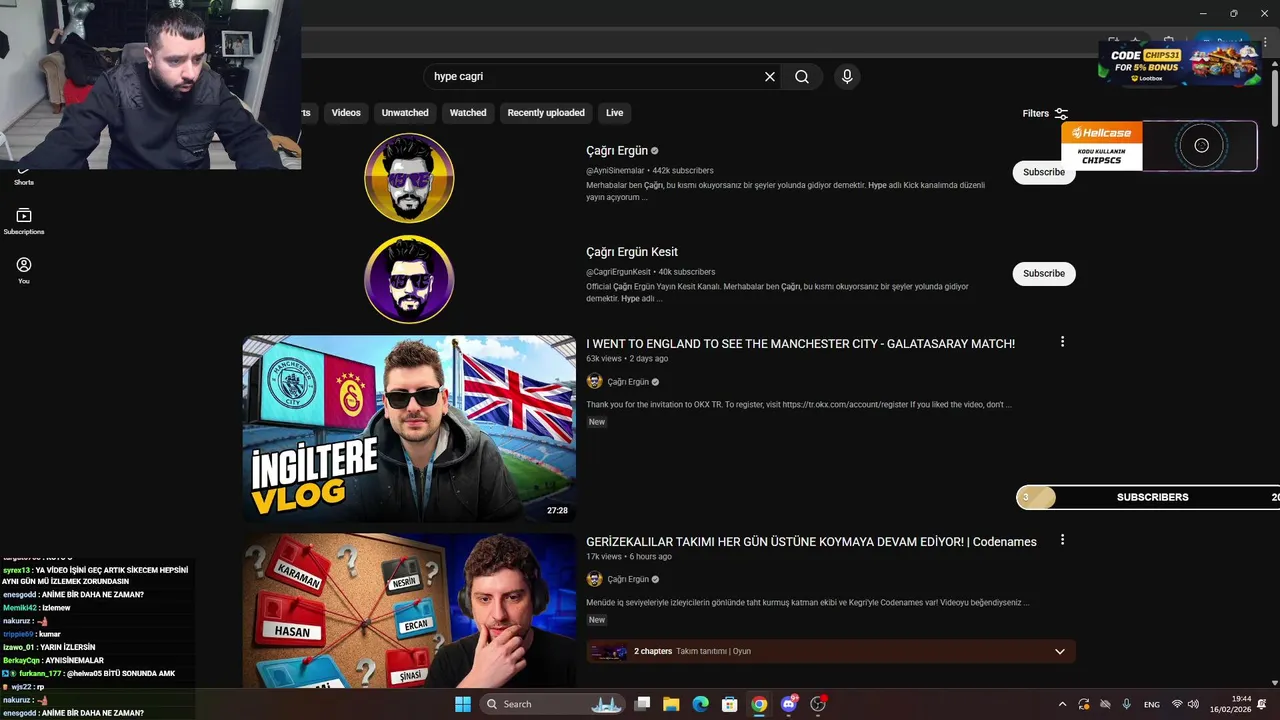
Task: Click the '@AyniSinemalar • 442k subscribers' text
Action: coord(650,171)
